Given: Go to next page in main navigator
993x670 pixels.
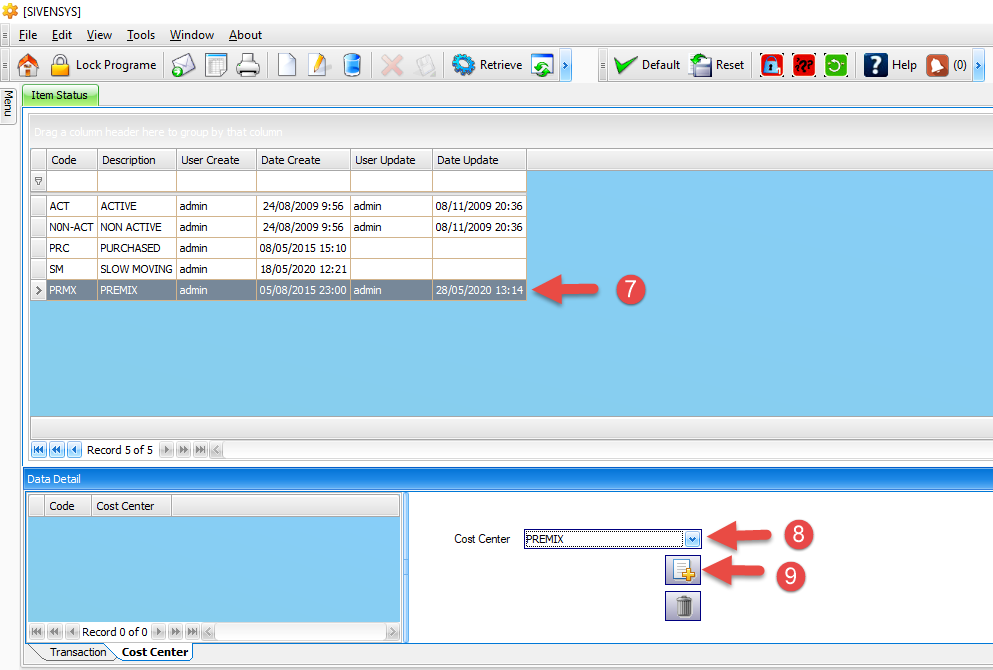Looking at the screenshot, I should click(x=183, y=450).
